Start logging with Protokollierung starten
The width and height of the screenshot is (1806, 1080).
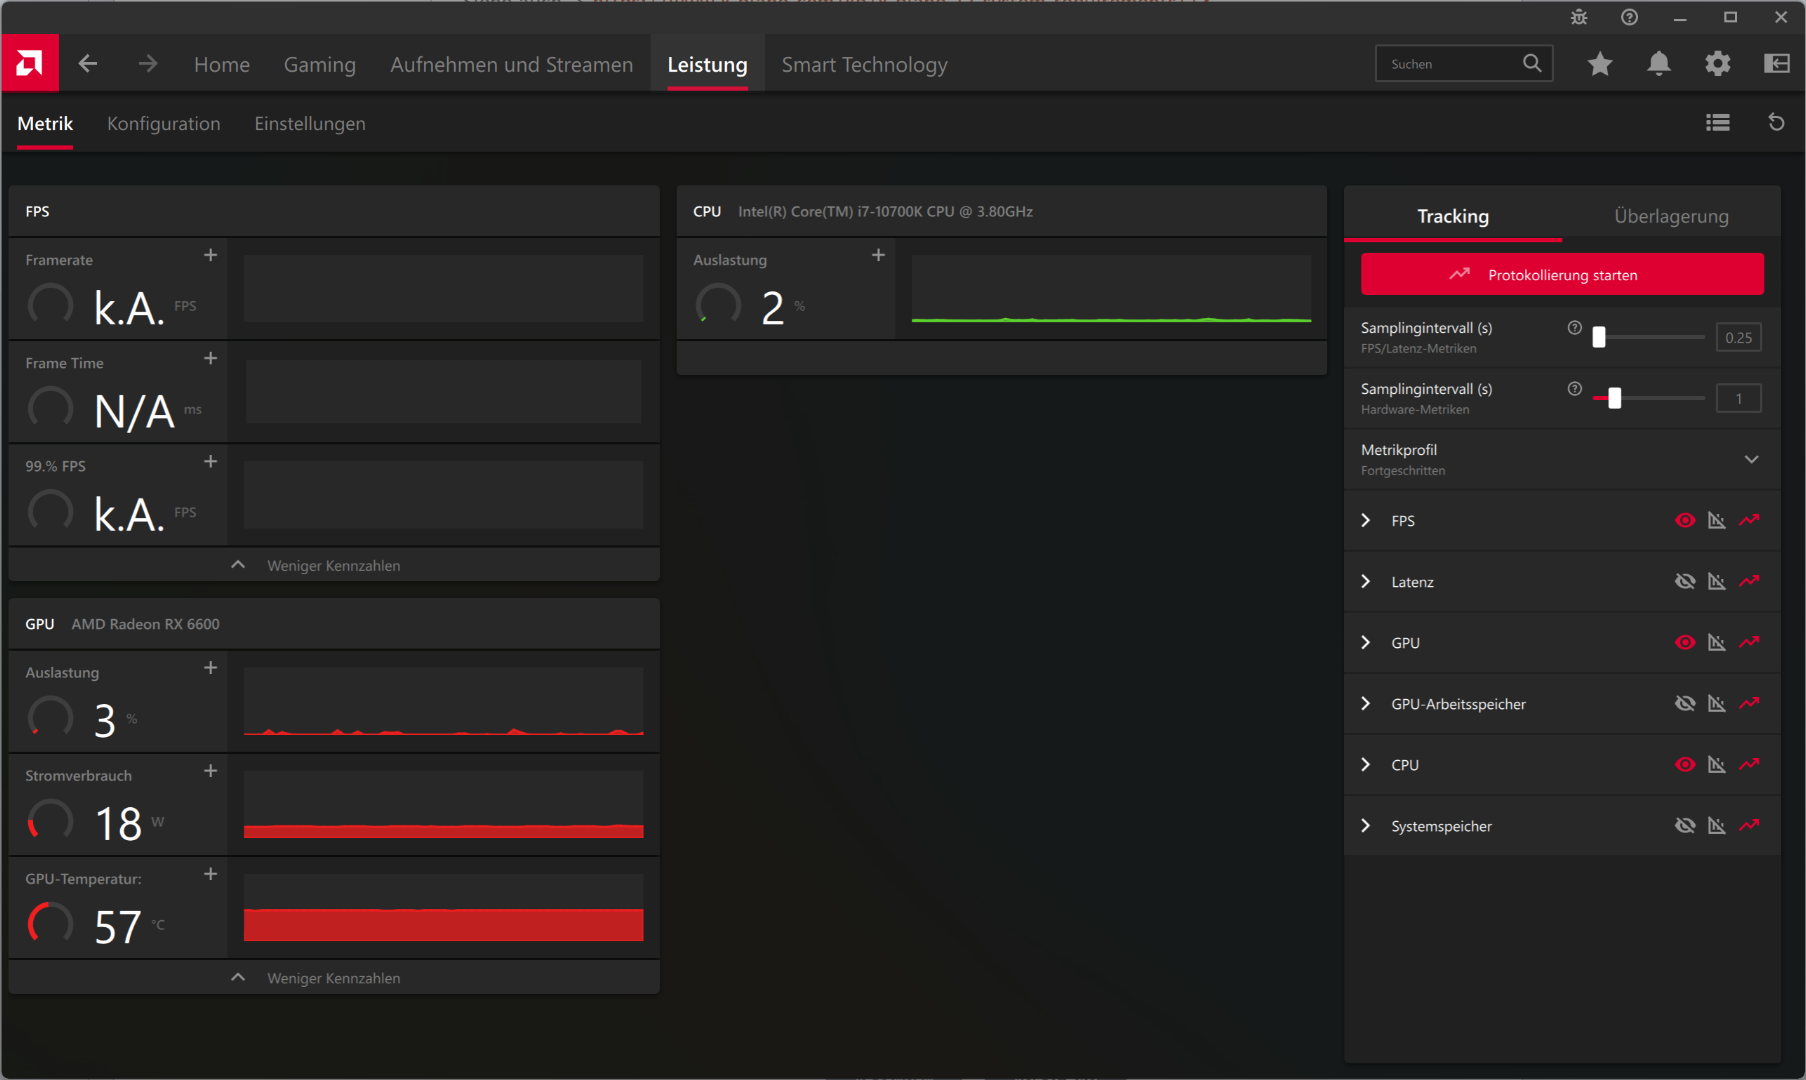tap(1562, 274)
